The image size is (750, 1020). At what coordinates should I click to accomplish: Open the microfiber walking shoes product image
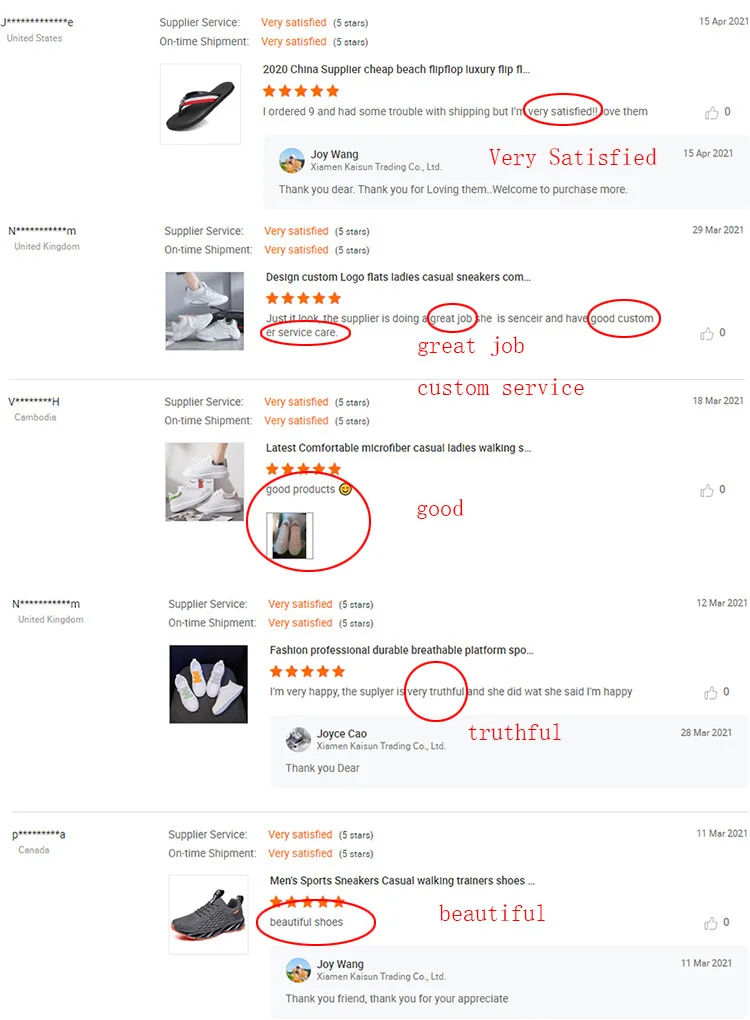204,482
